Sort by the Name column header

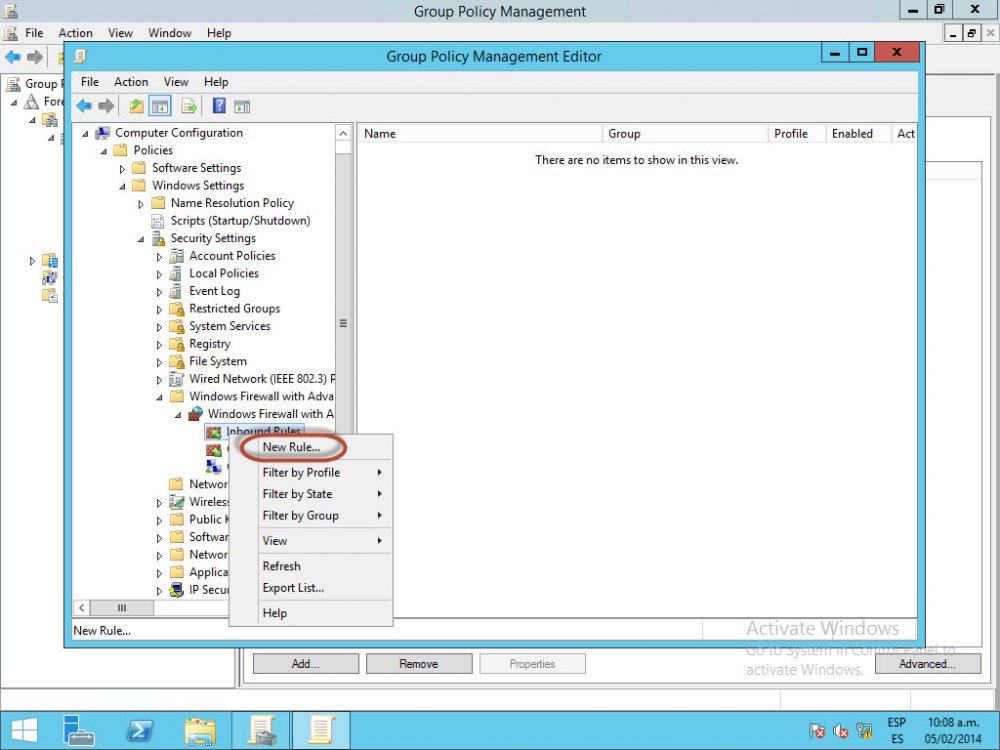coord(480,133)
